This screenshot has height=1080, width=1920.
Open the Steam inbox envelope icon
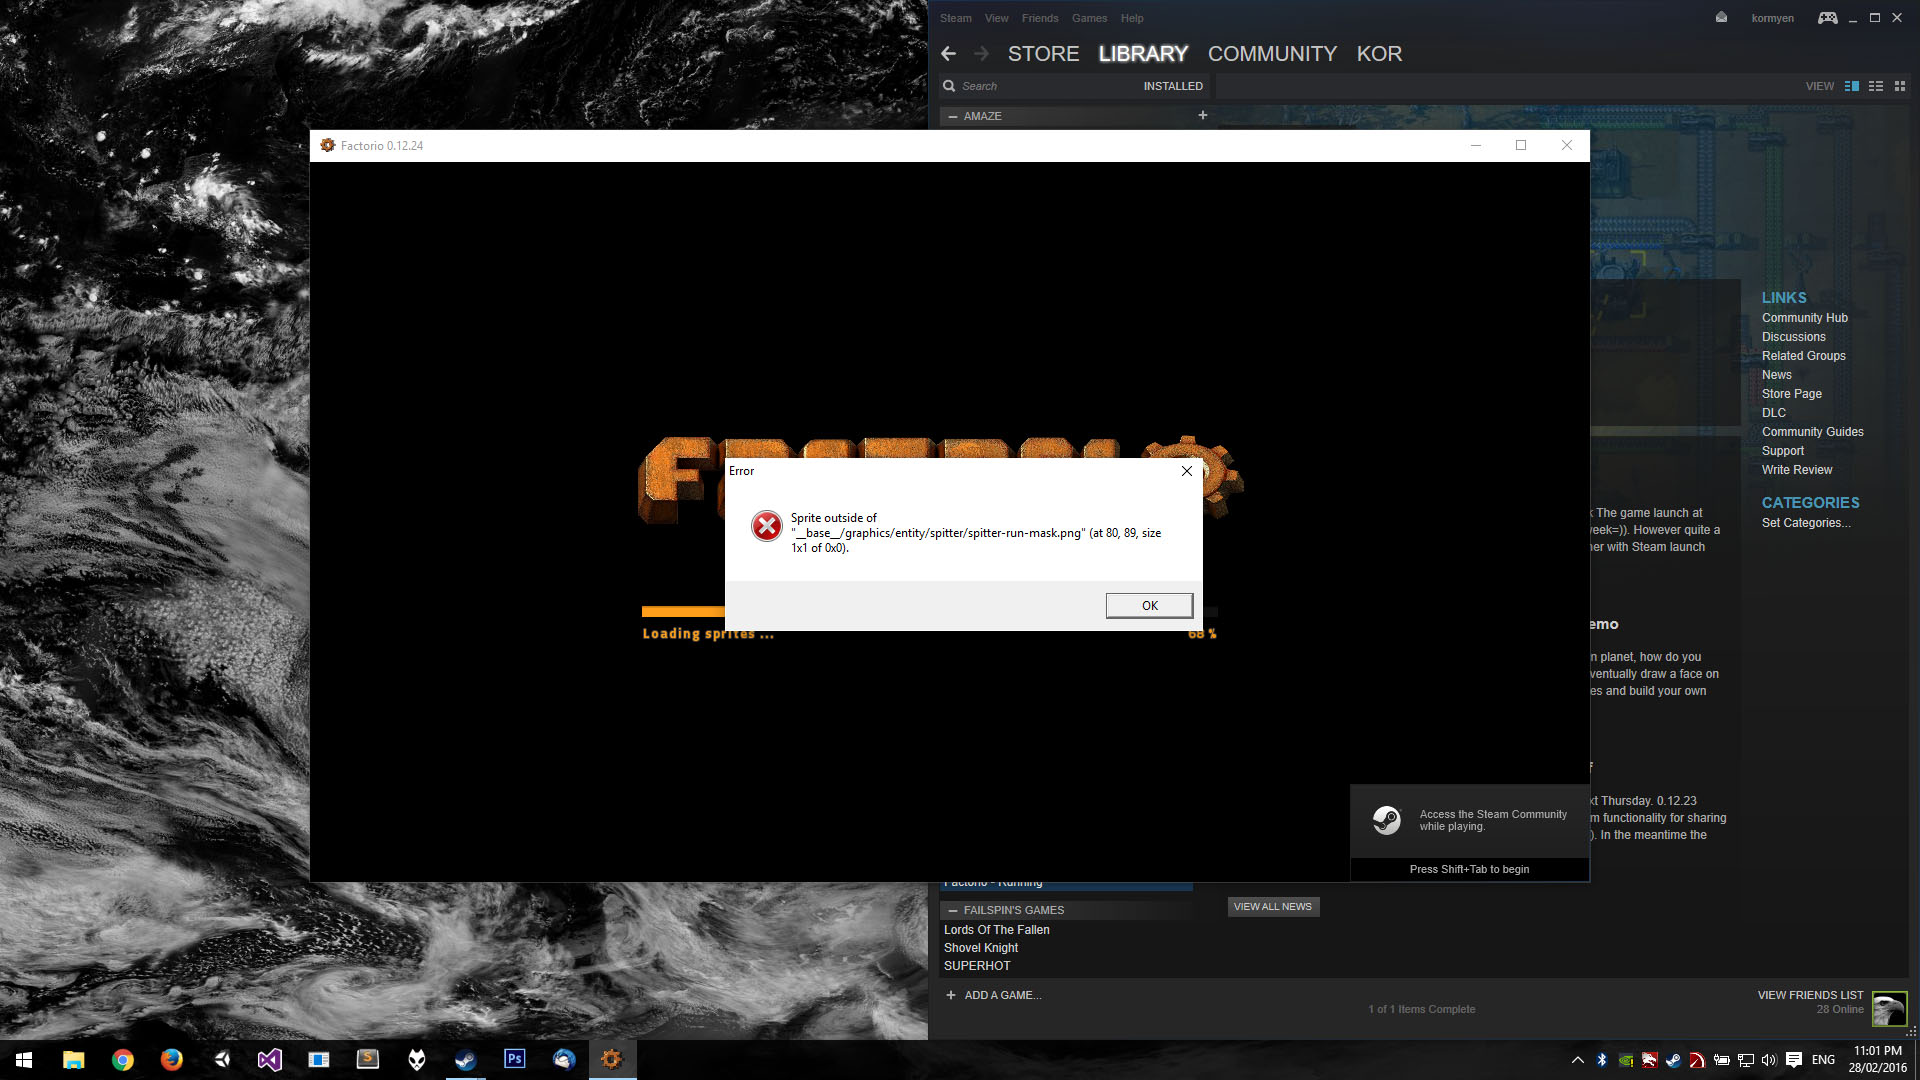coord(1721,17)
